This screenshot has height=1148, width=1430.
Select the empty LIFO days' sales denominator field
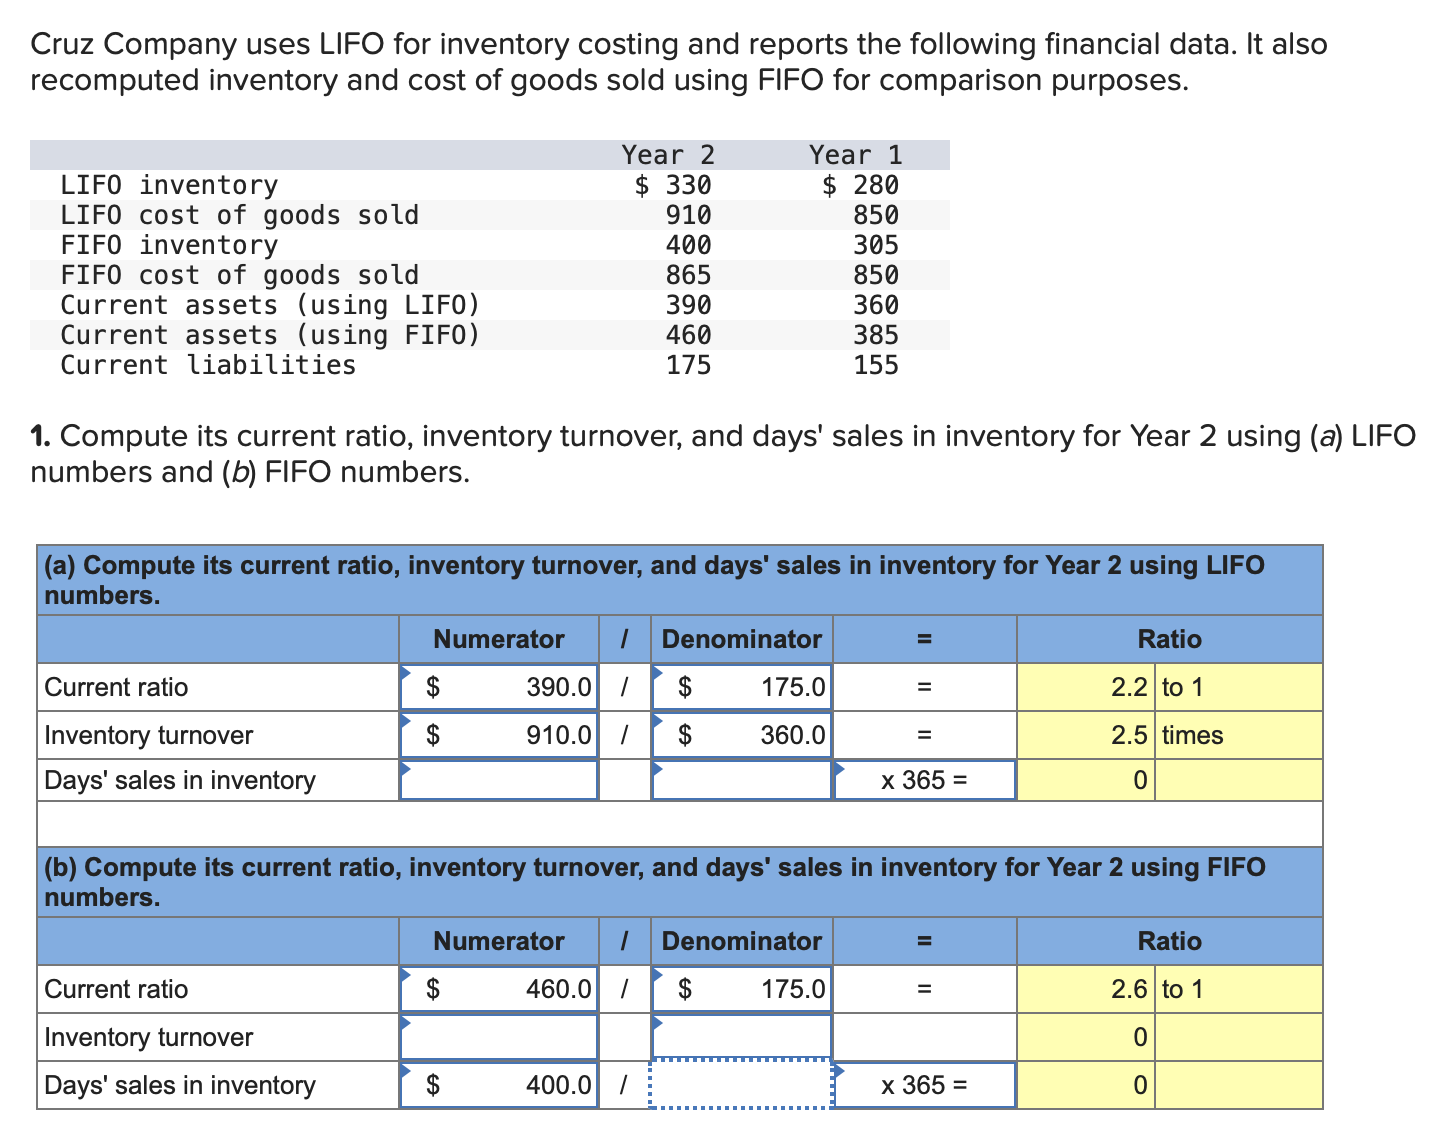point(741,780)
